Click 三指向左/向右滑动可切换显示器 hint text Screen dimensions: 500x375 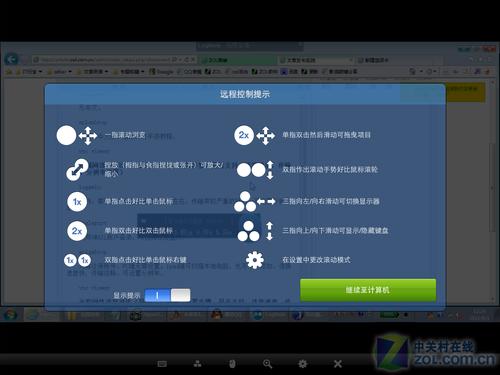(331, 201)
